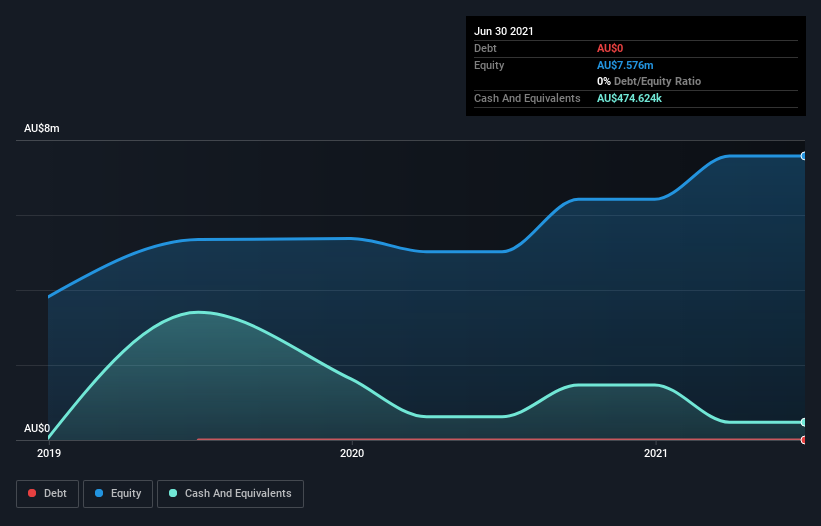The height and width of the screenshot is (526, 821).
Task: Select the Cash And Equivalents endpoint marker
Action: 804,422
